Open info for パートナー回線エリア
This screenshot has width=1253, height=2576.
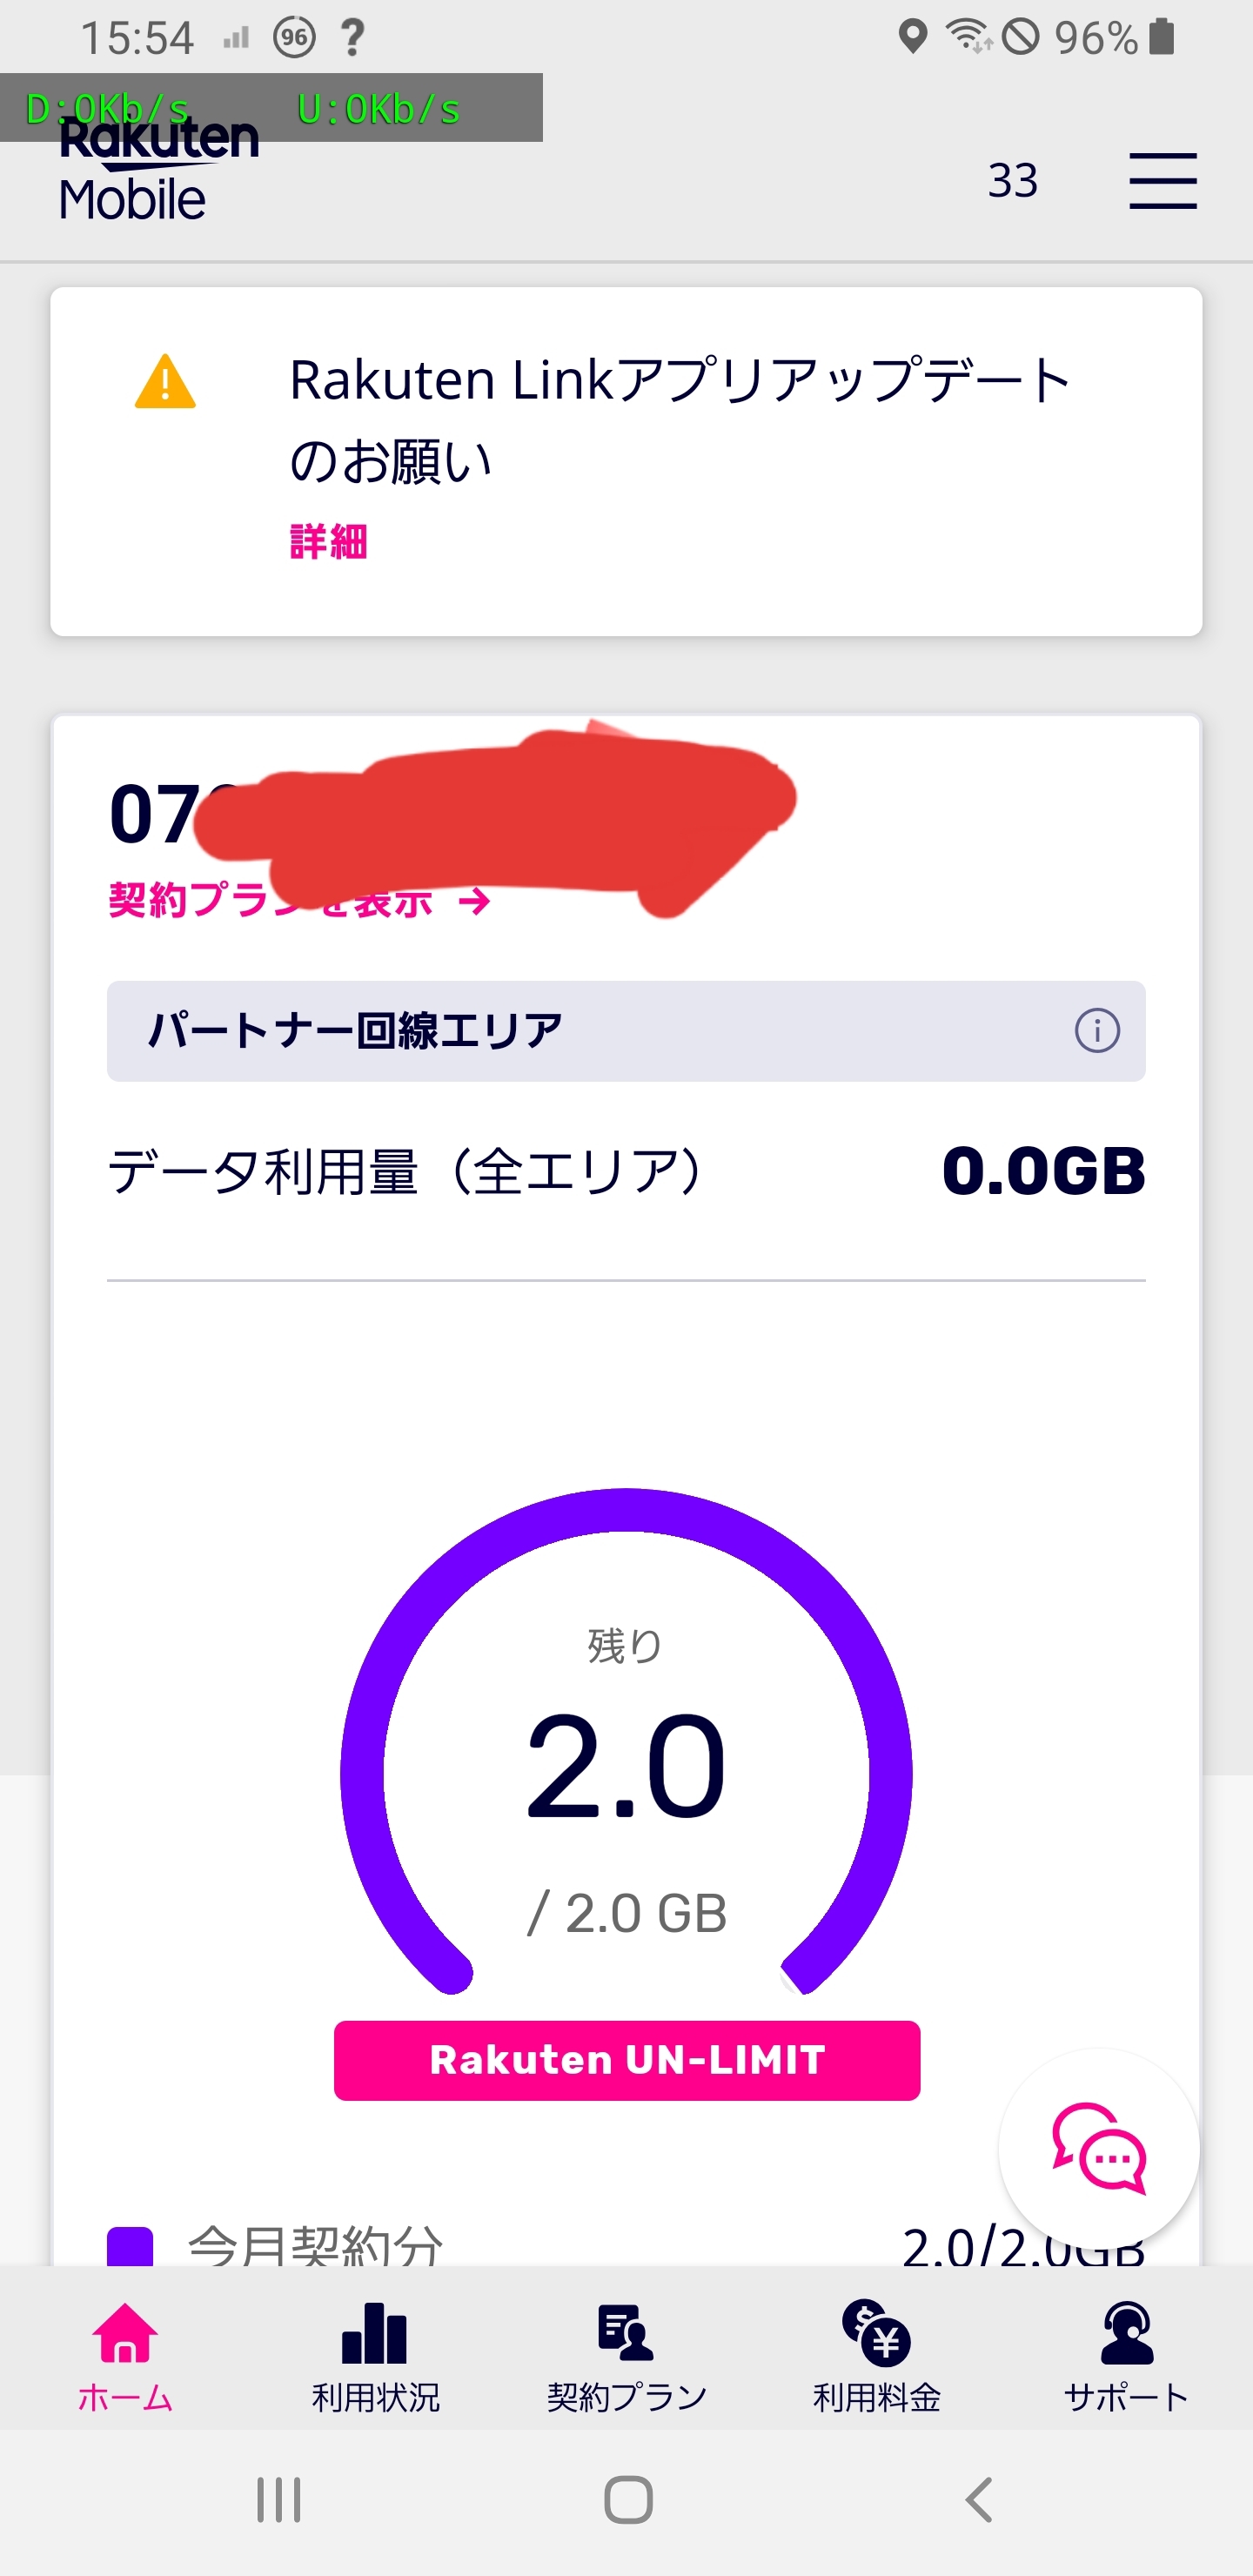click(x=1096, y=1031)
